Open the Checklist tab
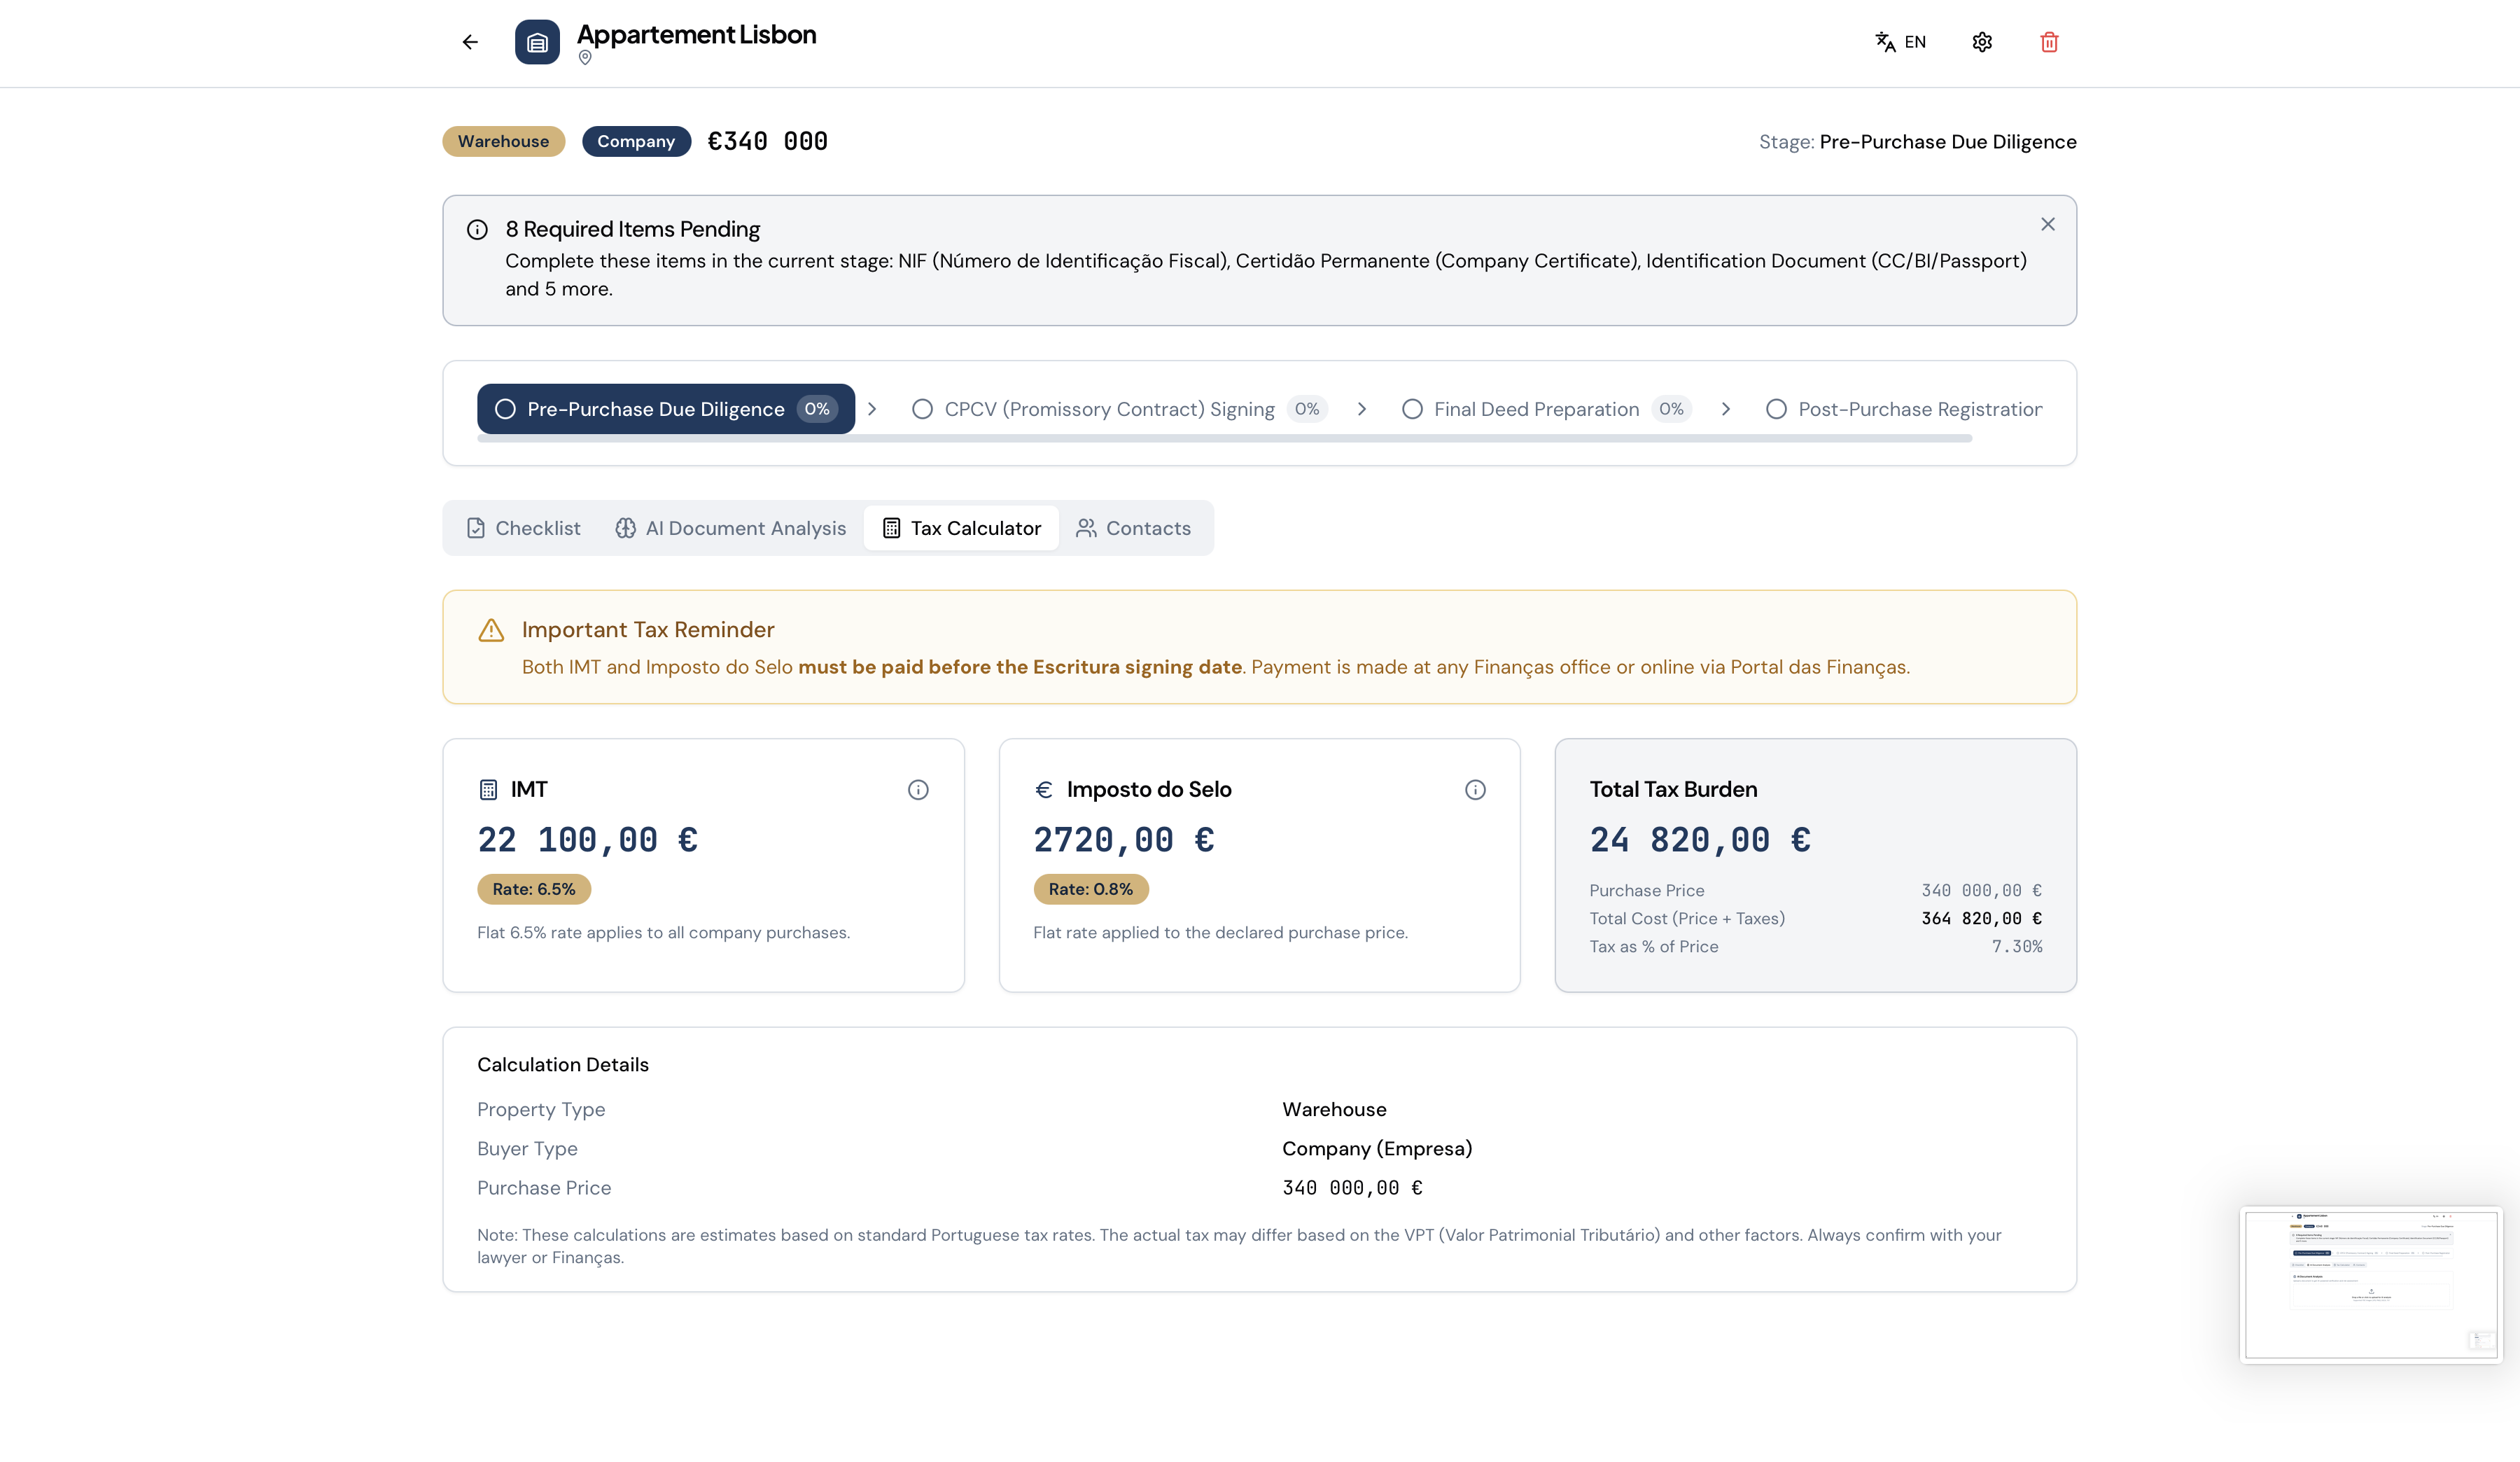2520x1462 pixels. (x=523, y=528)
